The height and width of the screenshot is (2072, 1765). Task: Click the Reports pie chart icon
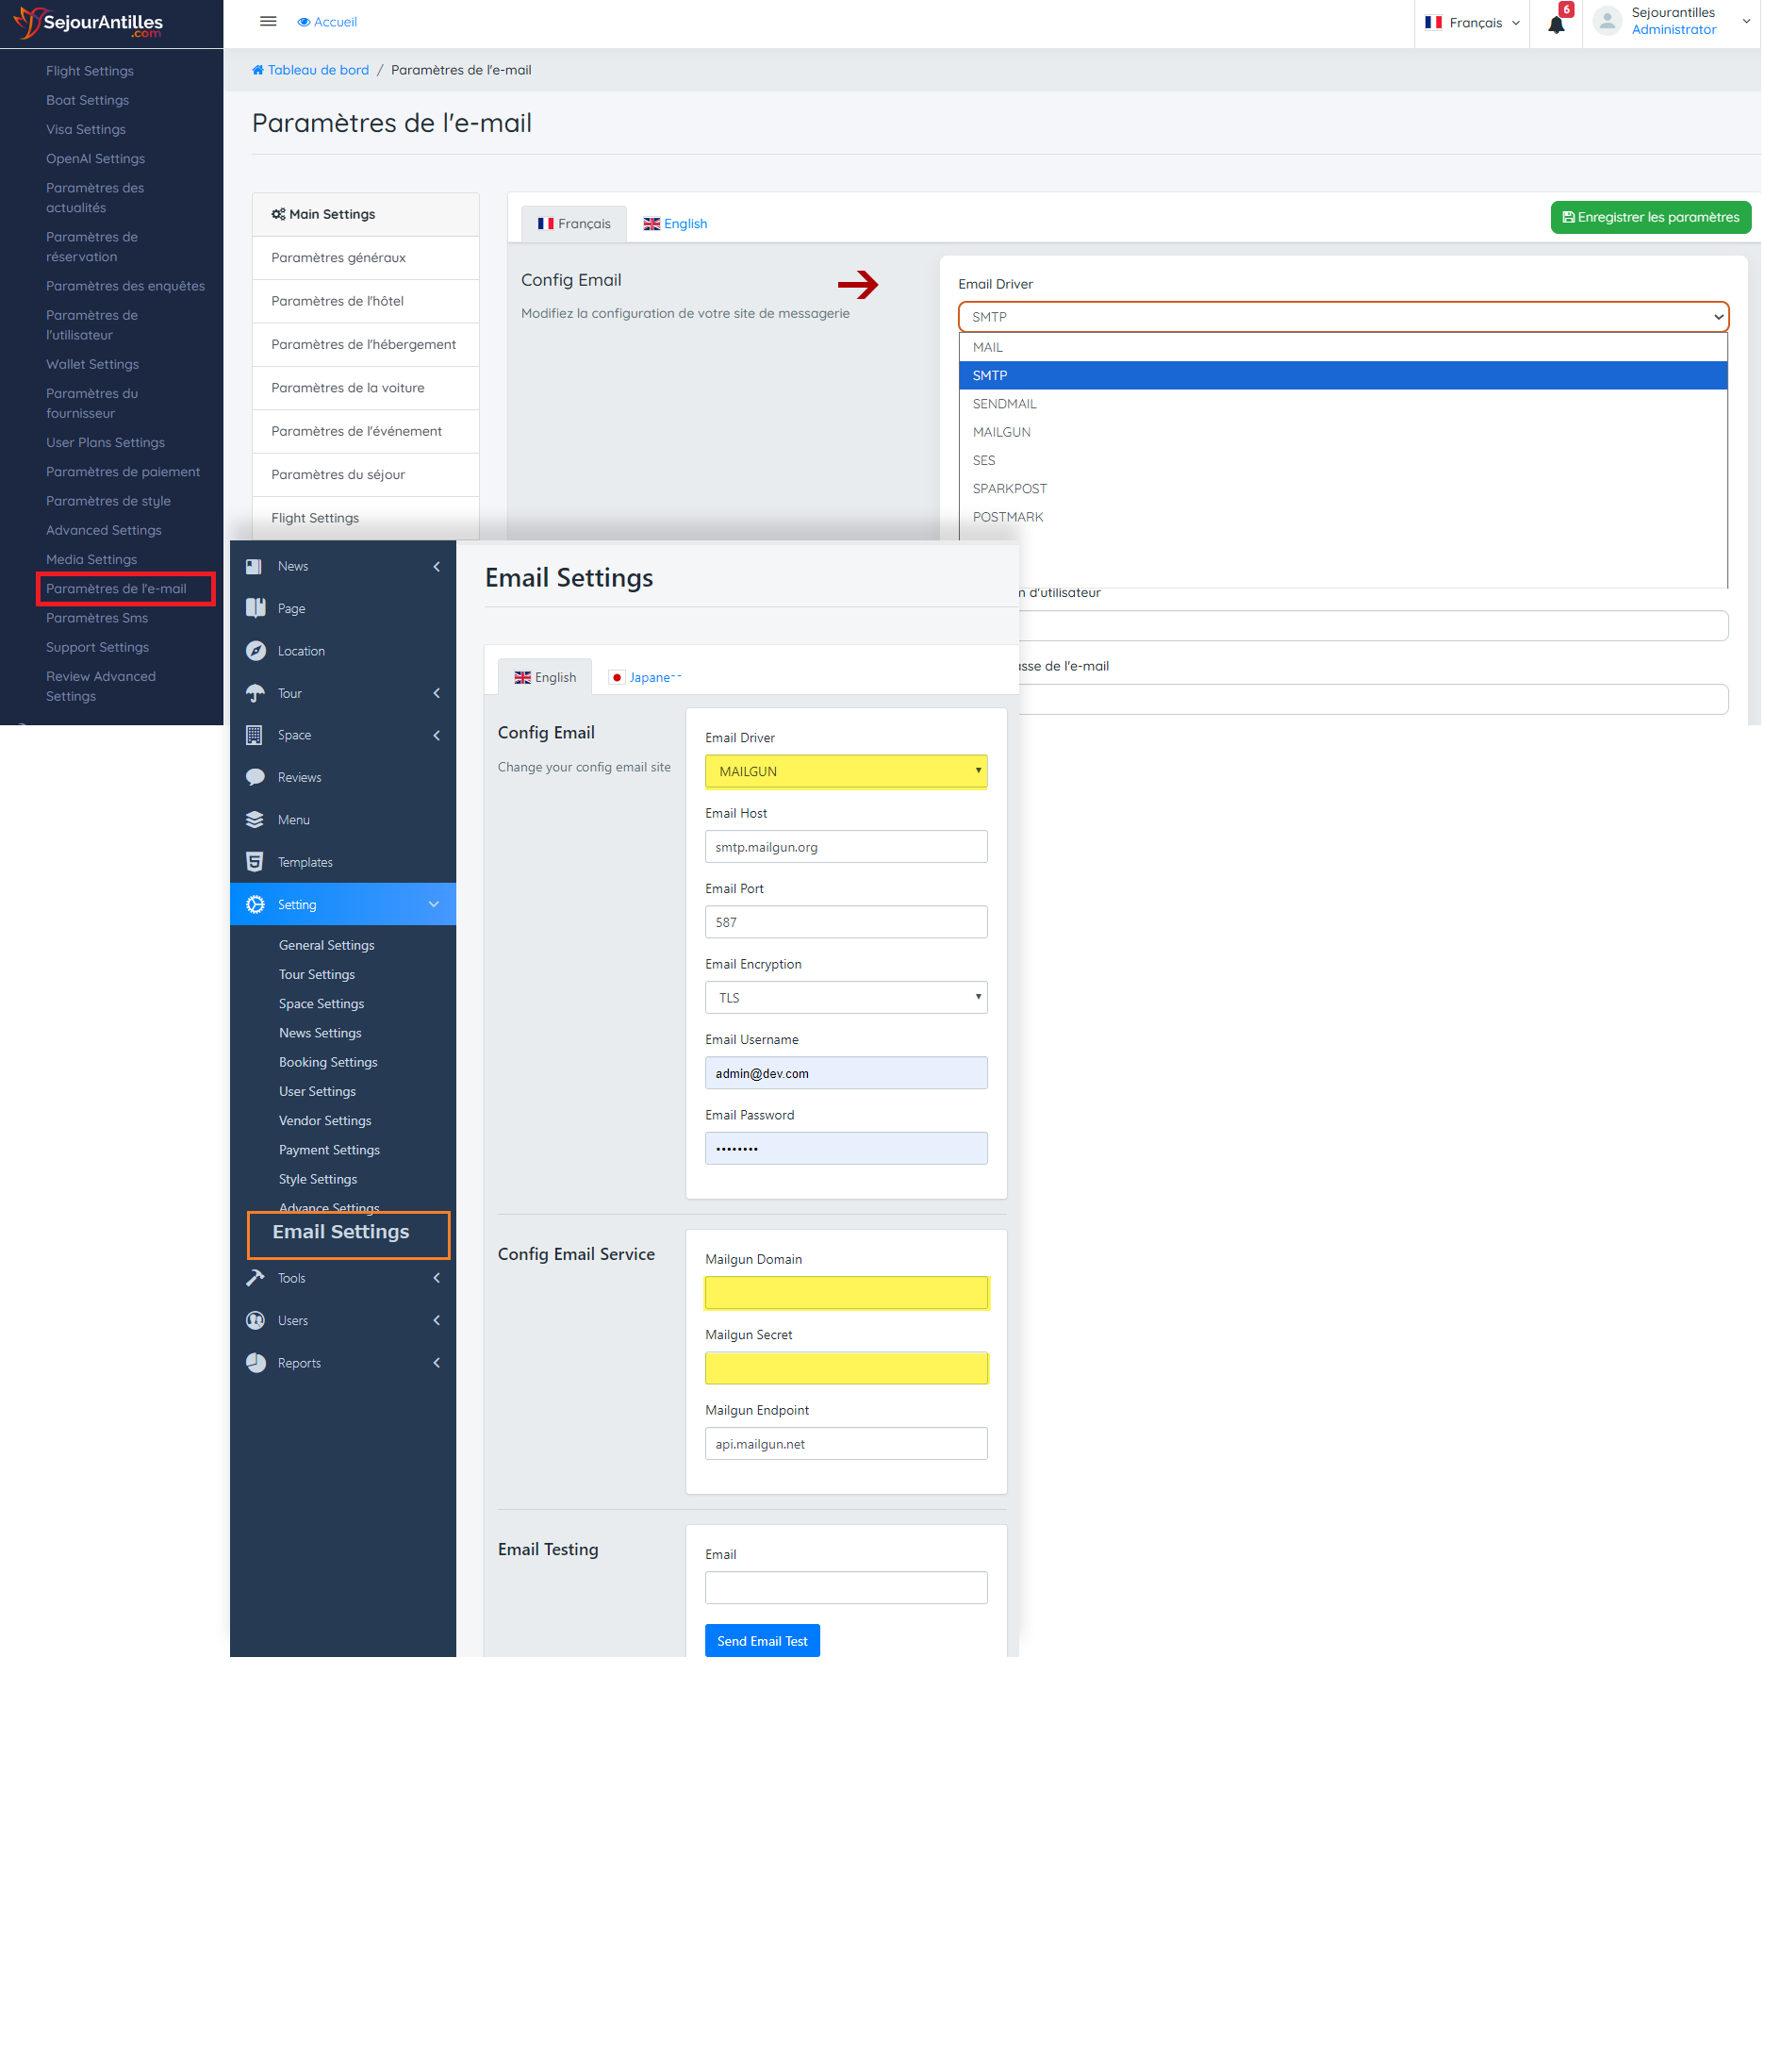(x=256, y=1363)
